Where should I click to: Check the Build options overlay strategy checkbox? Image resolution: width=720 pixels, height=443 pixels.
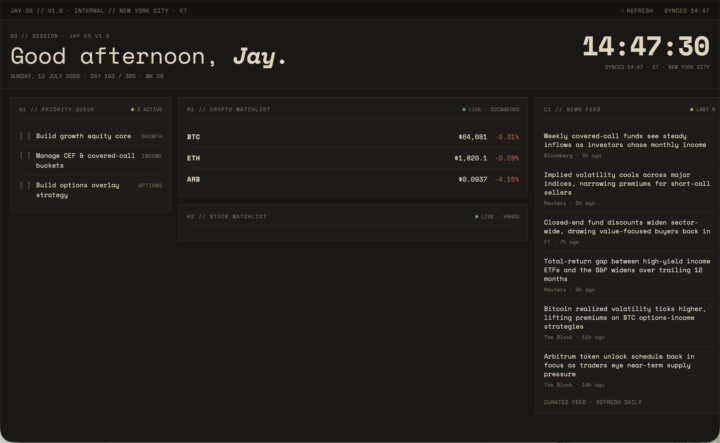pyautogui.click(x=25, y=185)
